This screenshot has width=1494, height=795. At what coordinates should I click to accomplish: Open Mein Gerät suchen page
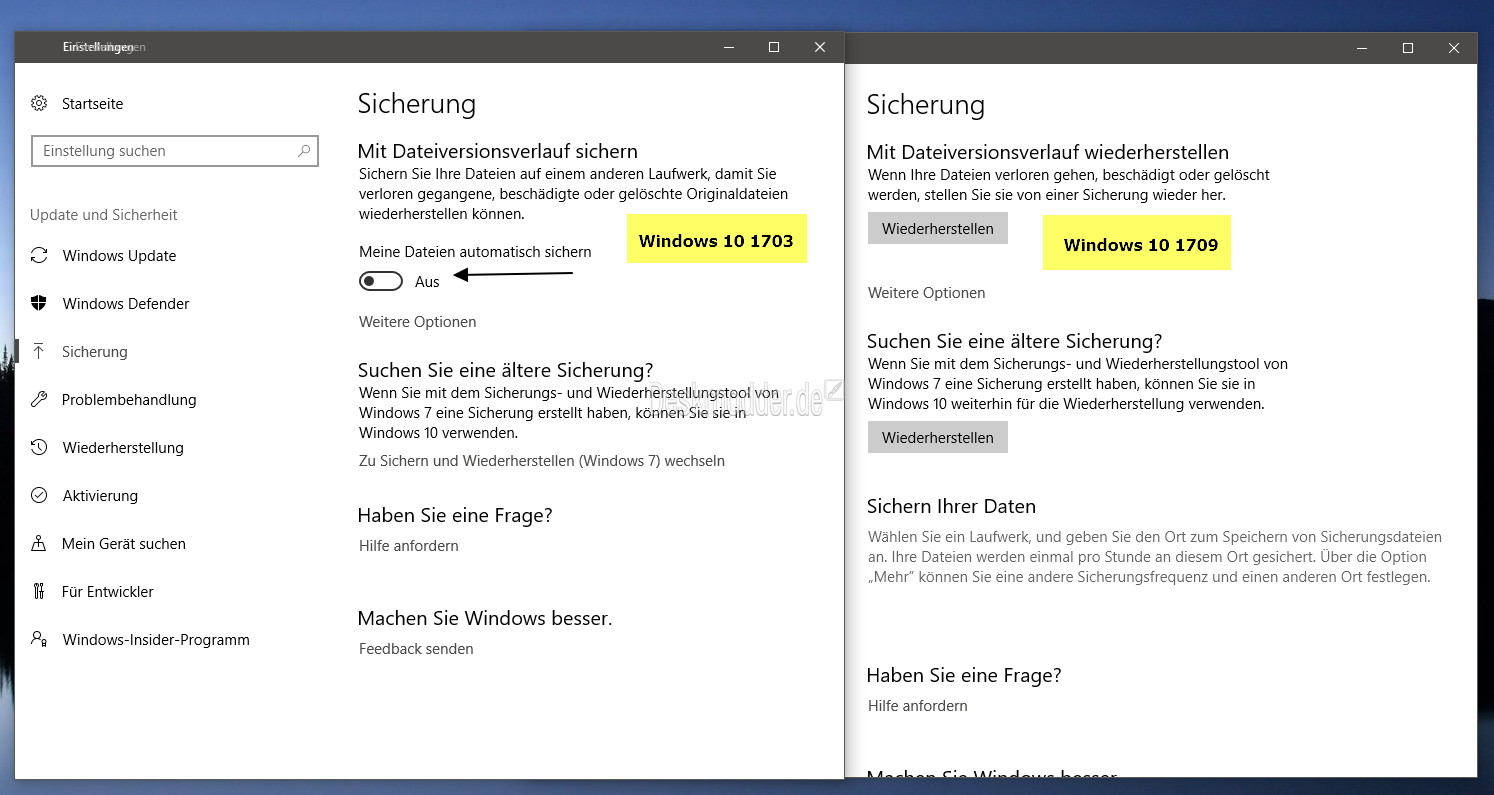(x=124, y=544)
